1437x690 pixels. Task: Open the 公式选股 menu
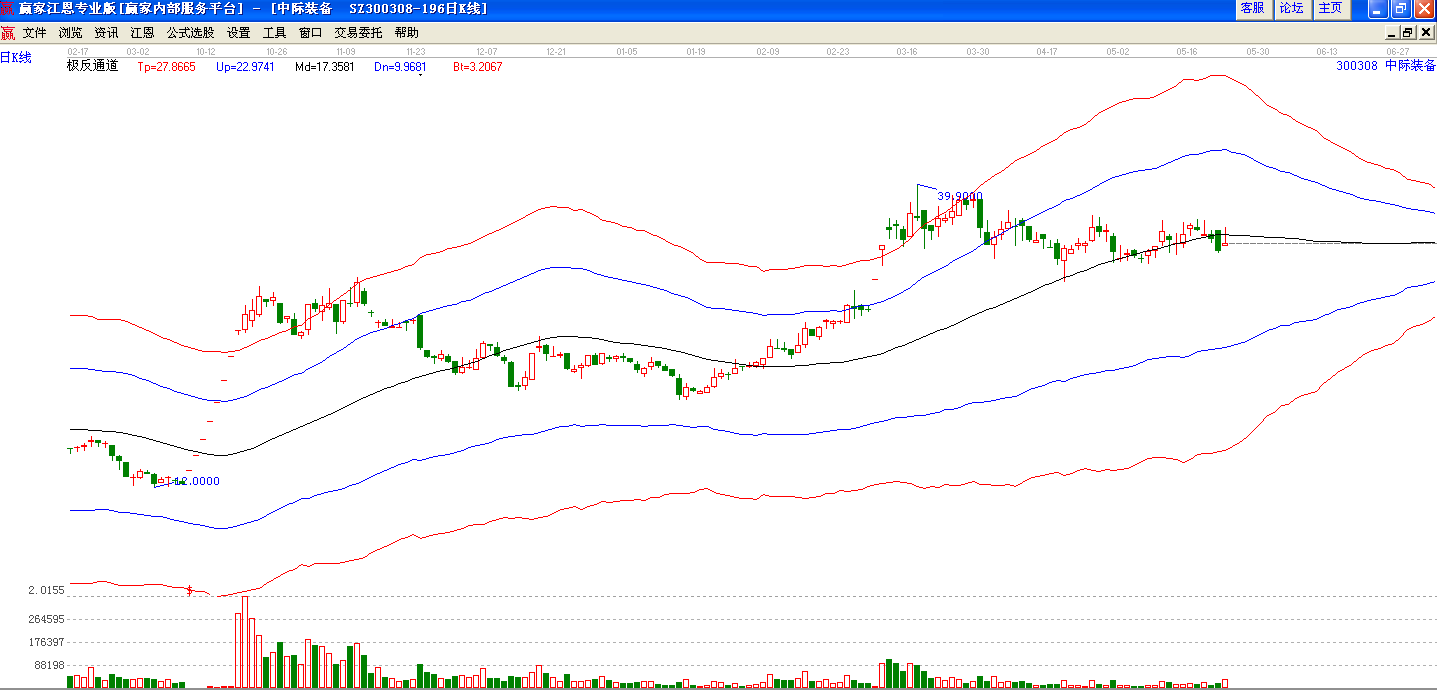pyautogui.click(x=191, y=33)
